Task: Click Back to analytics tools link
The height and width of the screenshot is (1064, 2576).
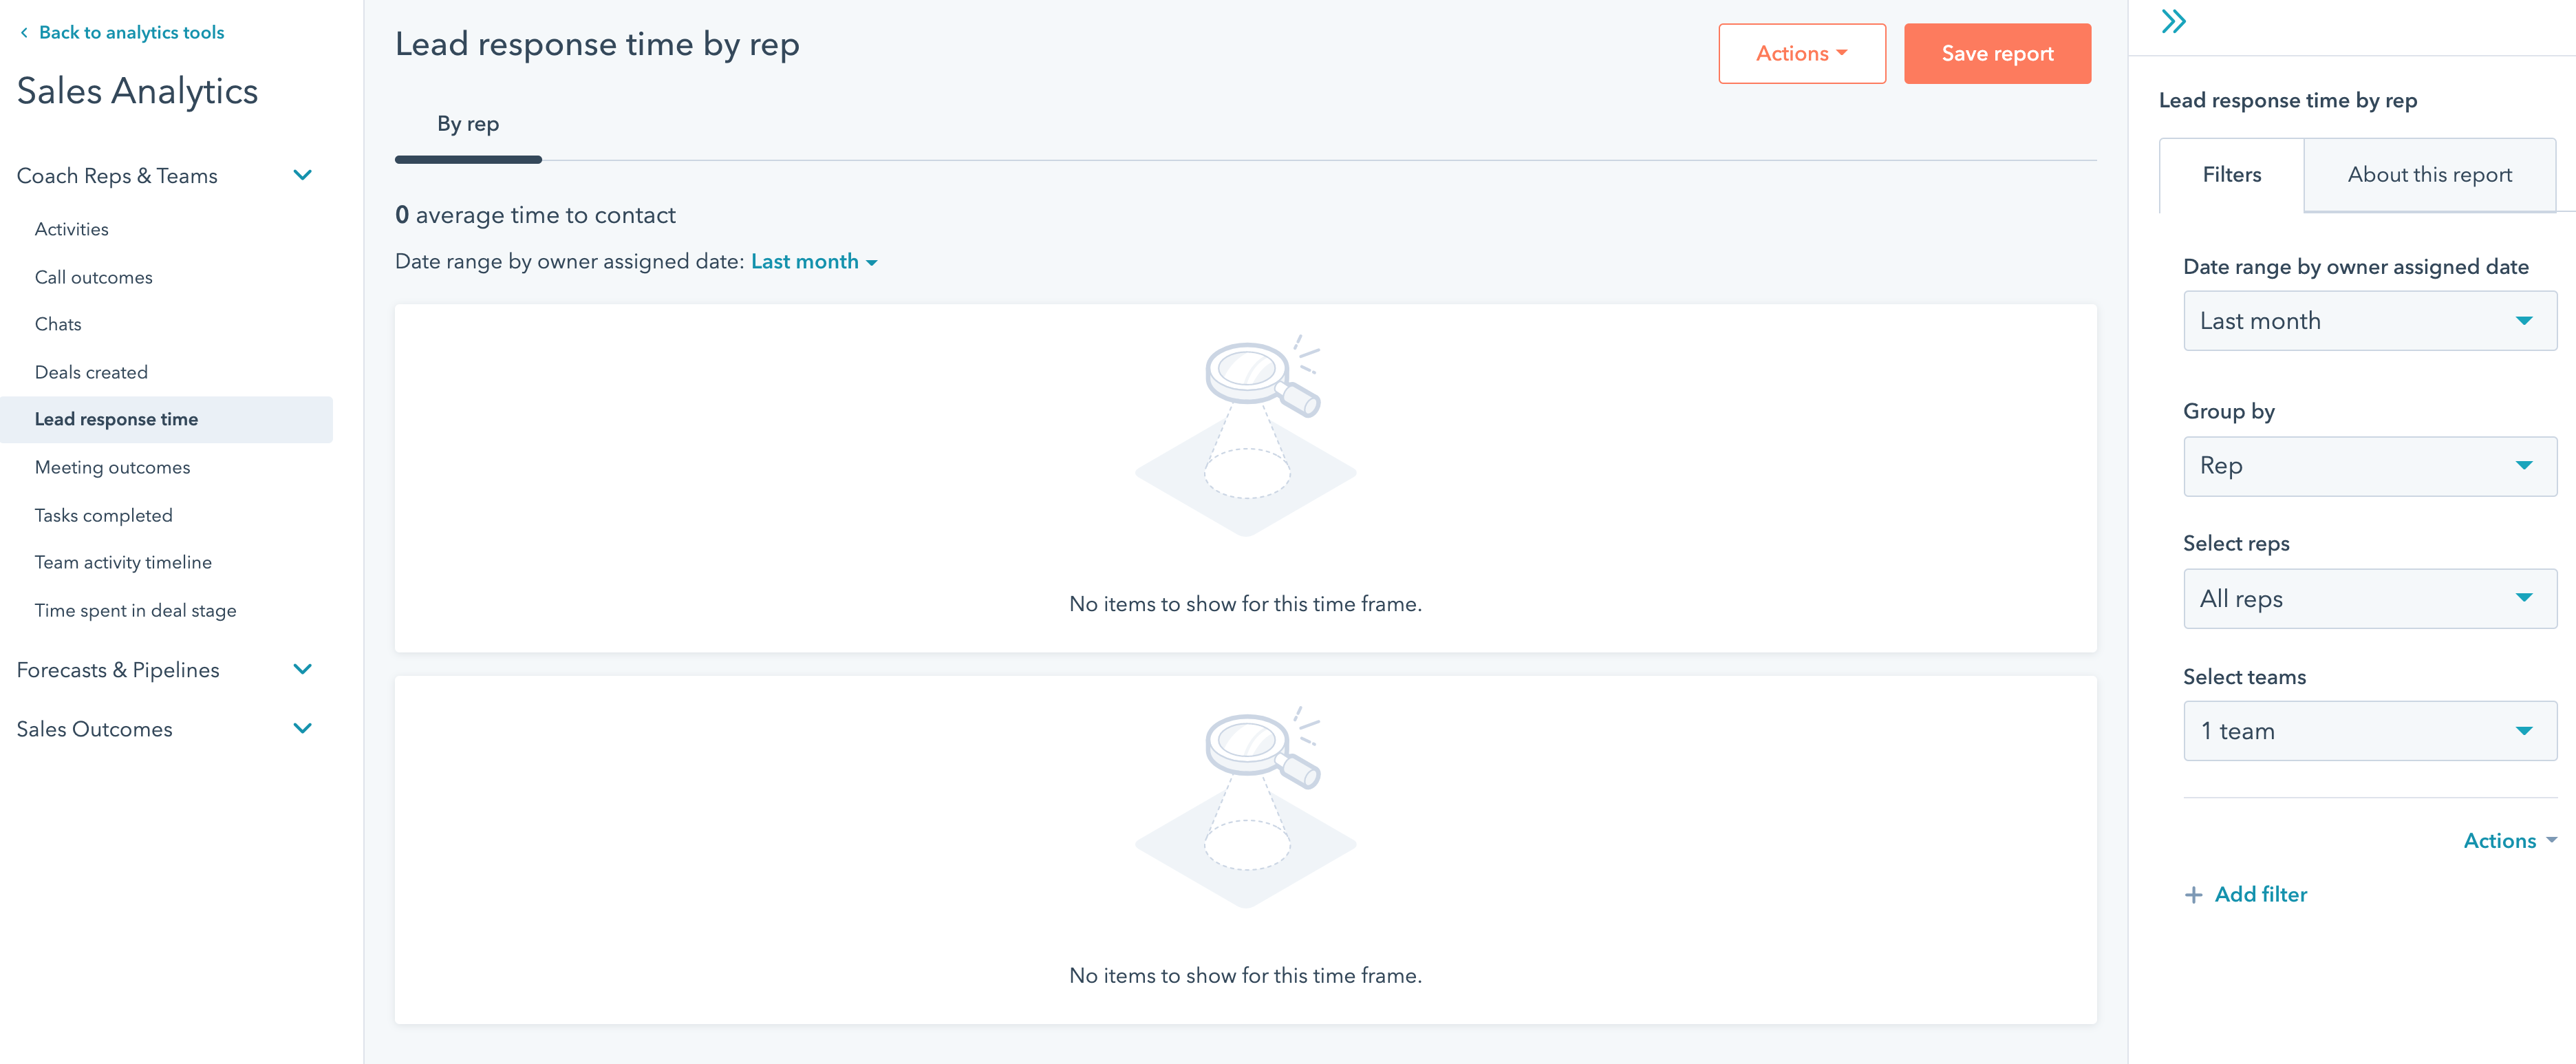Action: pyautogui.click(x=131, y=33)
